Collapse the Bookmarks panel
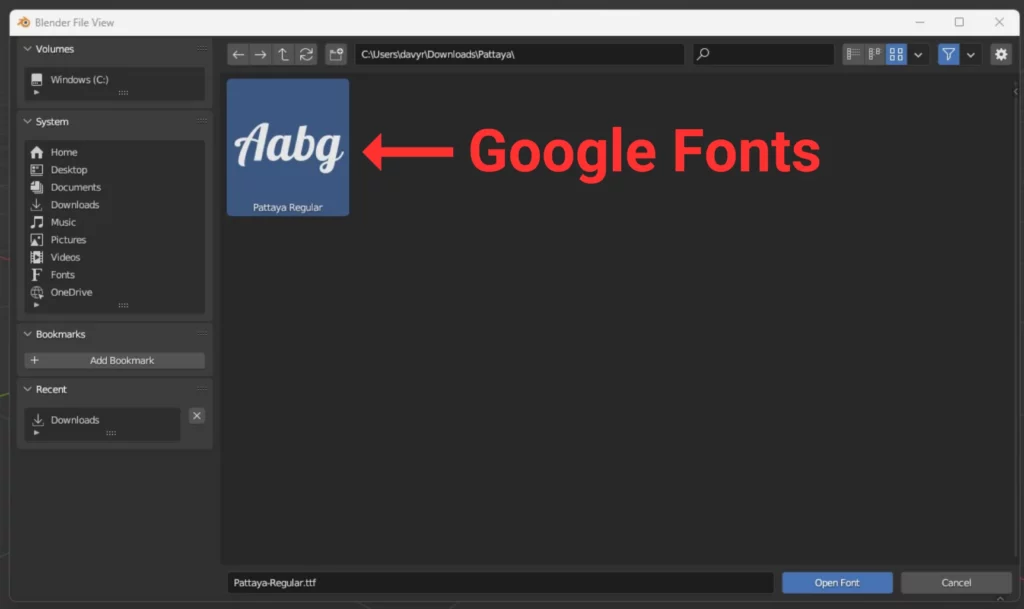Image resolution: width=1024 pixels, height=609 pixels. coord(27,334)
